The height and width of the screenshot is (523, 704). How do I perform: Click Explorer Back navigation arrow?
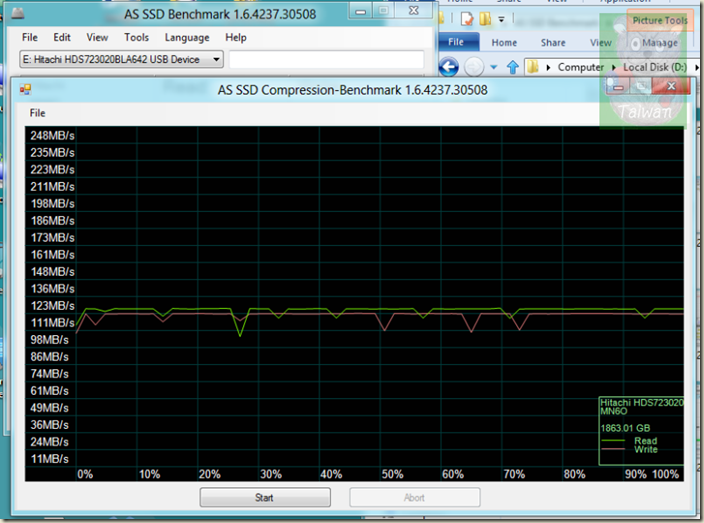[449, 67]
